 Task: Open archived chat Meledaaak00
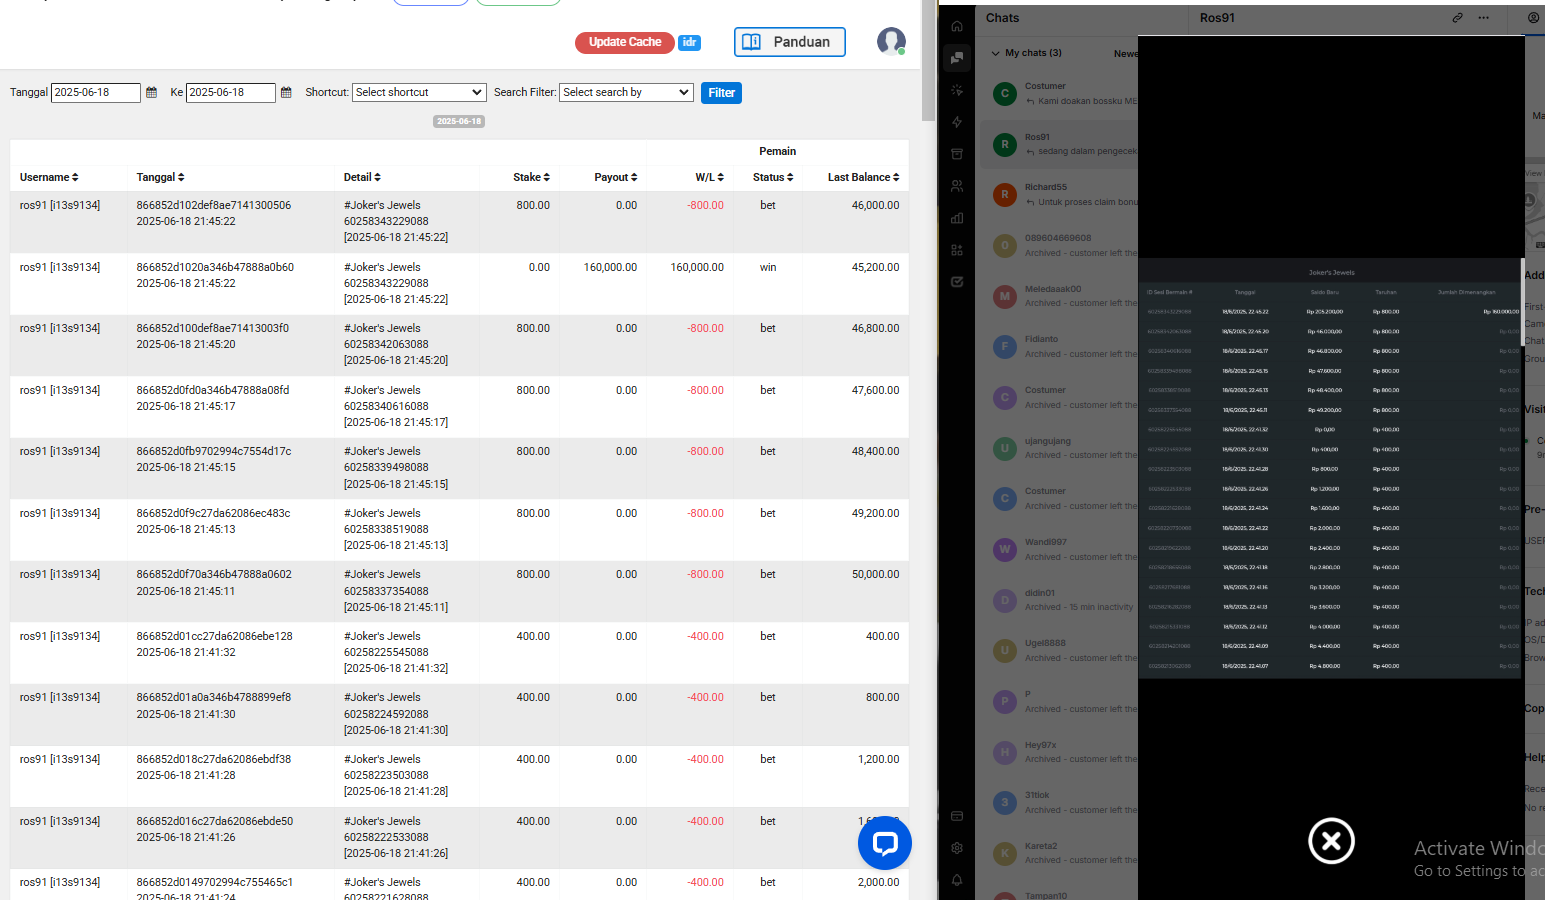point(1059,296)
